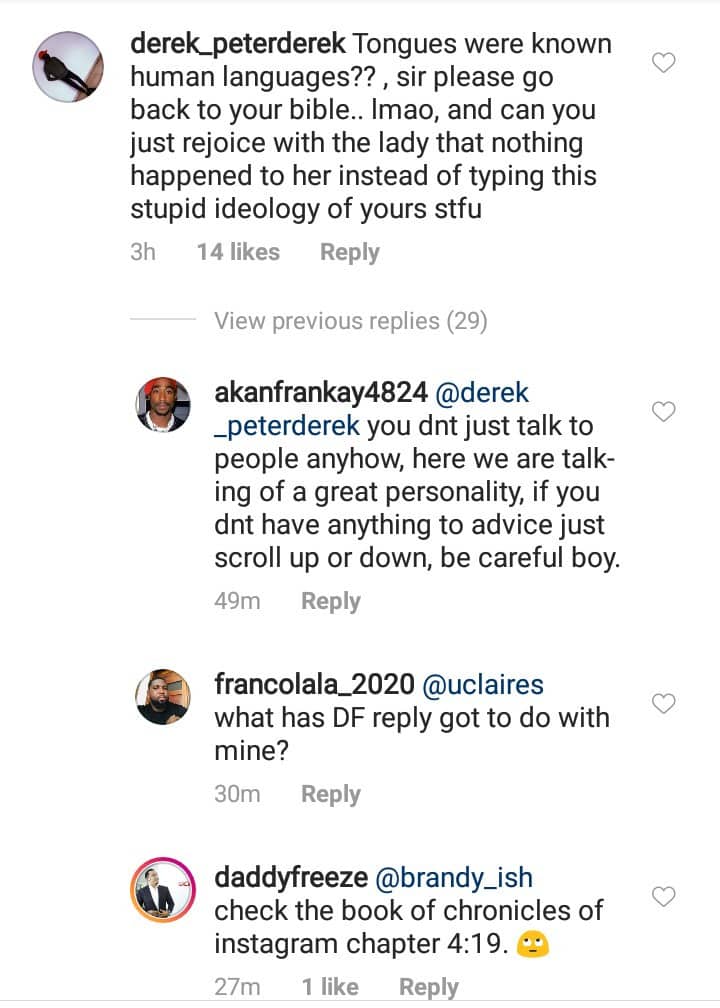The height and width of the screenshot is (1008, 720).
Task: Open derek_peterderek's profile picture
Action: coord(66,67)
